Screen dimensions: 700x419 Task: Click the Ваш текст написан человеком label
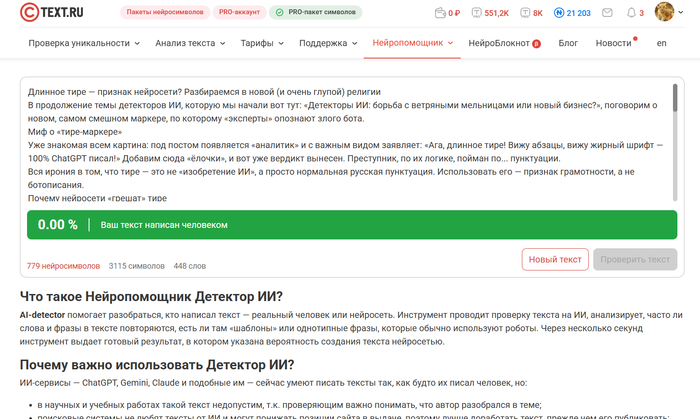tap(164, 225)
